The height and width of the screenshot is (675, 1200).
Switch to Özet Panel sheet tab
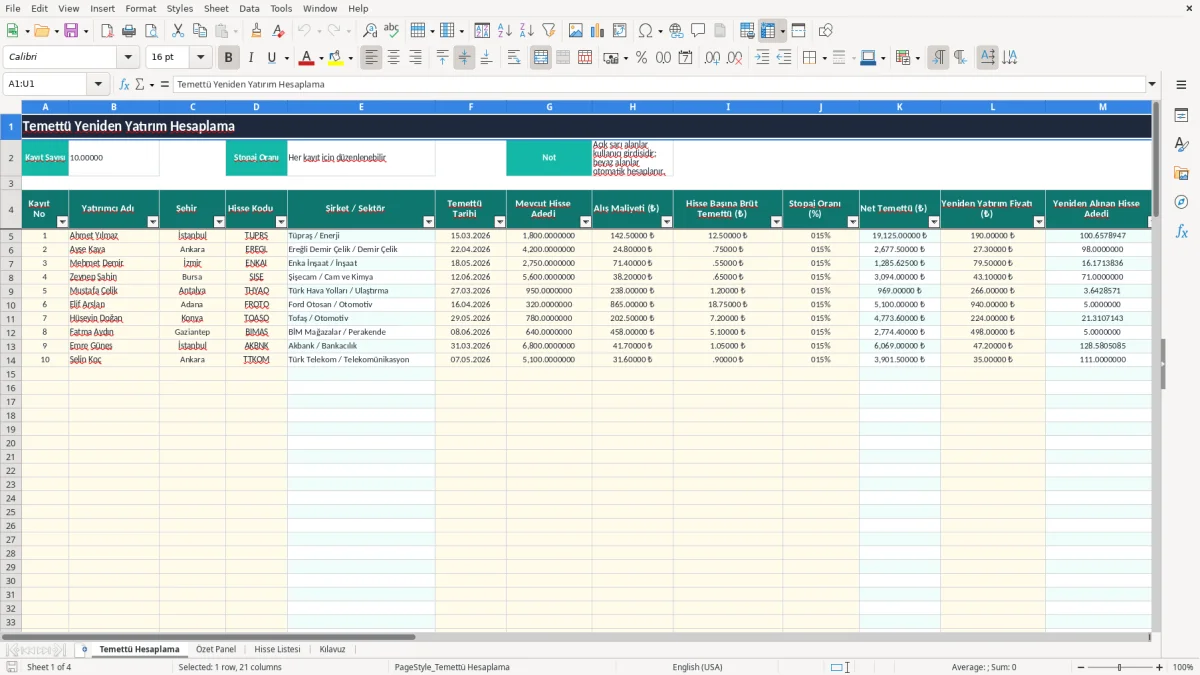coord(216,649)
